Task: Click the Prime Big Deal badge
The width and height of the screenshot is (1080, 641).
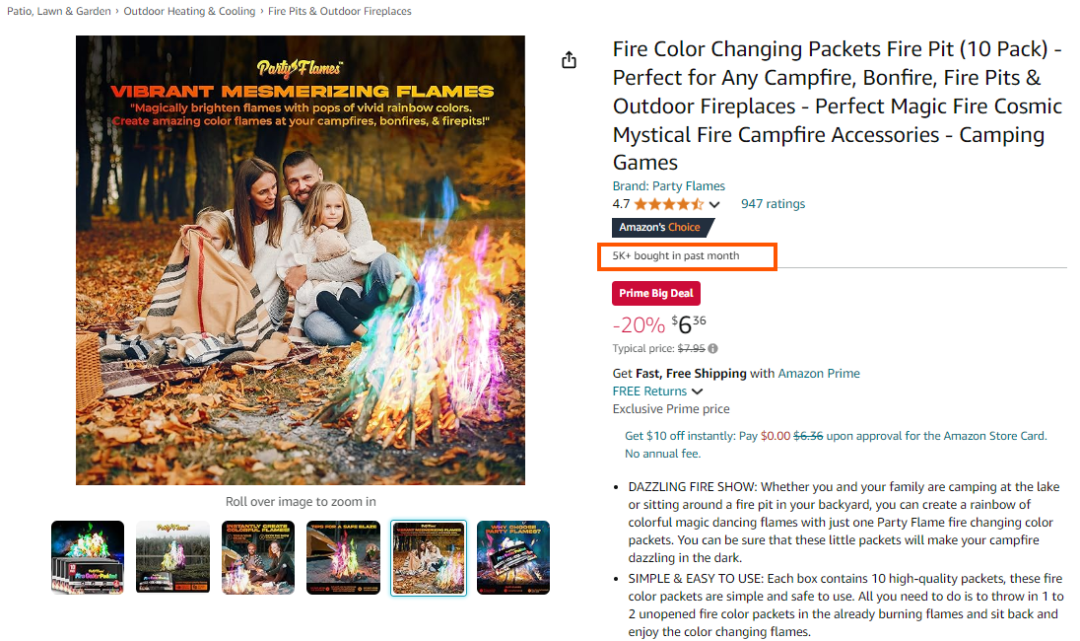Action: click(656, 293)
